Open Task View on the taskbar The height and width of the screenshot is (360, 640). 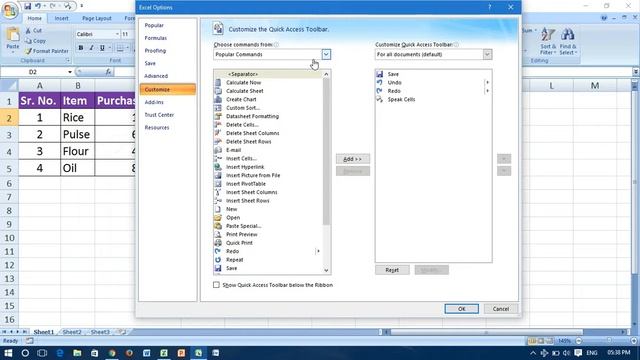(x=42, y=353)
